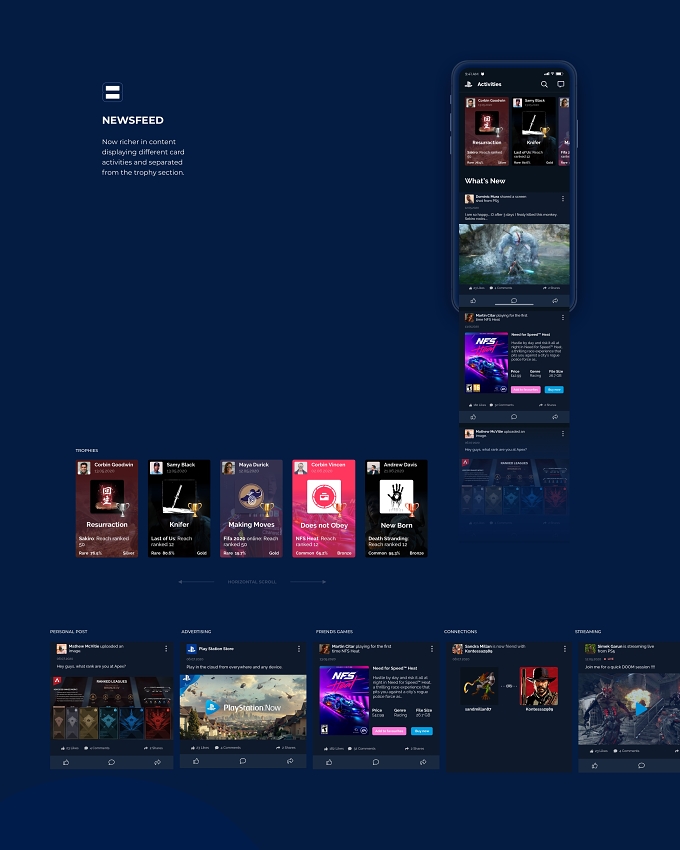Click the Newsfeed section icon
Screen dimensions: 680x850
(x=112, y=92)
